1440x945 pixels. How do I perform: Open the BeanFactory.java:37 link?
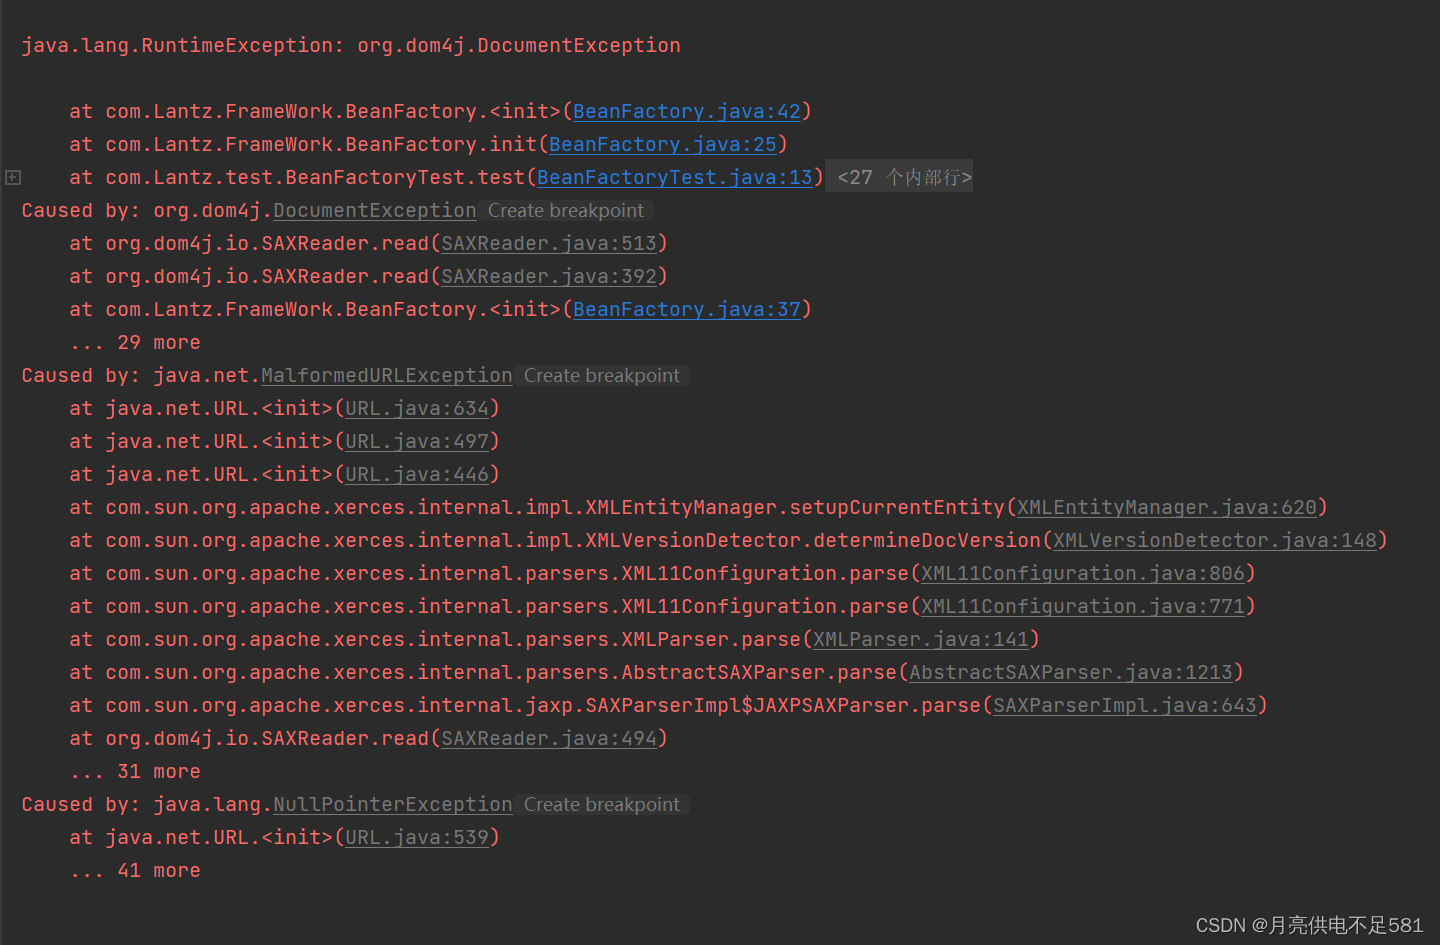tap(687, 310)
